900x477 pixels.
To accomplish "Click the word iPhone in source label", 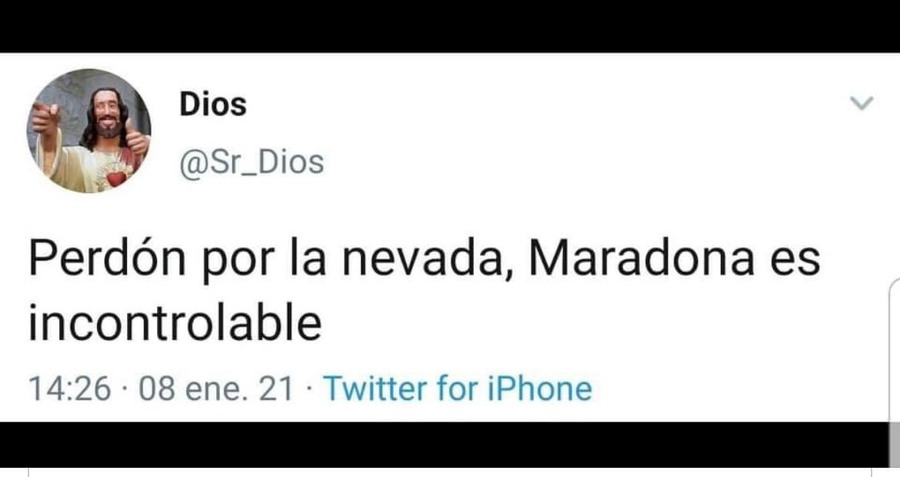I will tap(540, 388).
